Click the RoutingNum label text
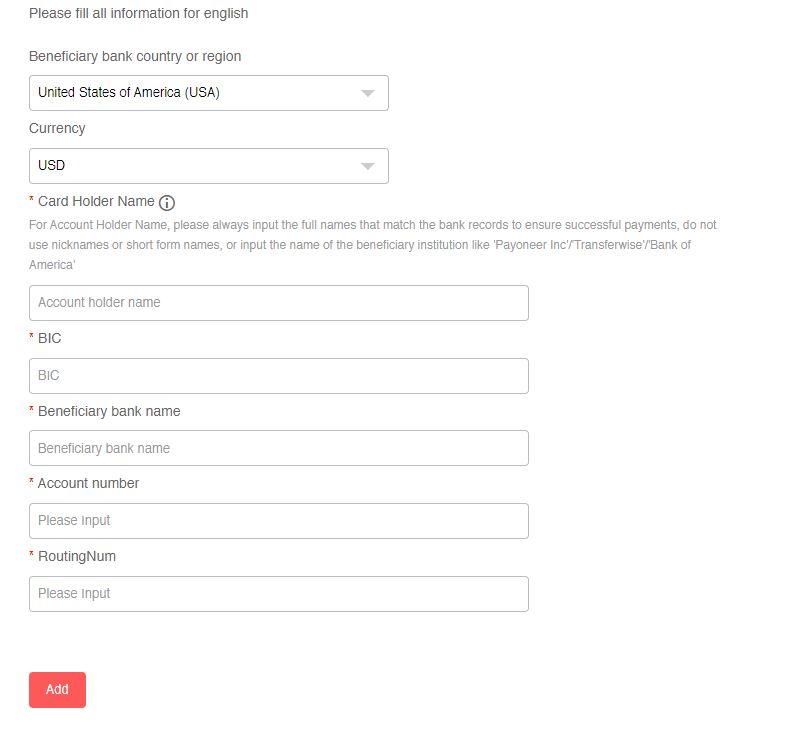Image resolution: width=793 pixels, height=733 pixels. (77, 556)
